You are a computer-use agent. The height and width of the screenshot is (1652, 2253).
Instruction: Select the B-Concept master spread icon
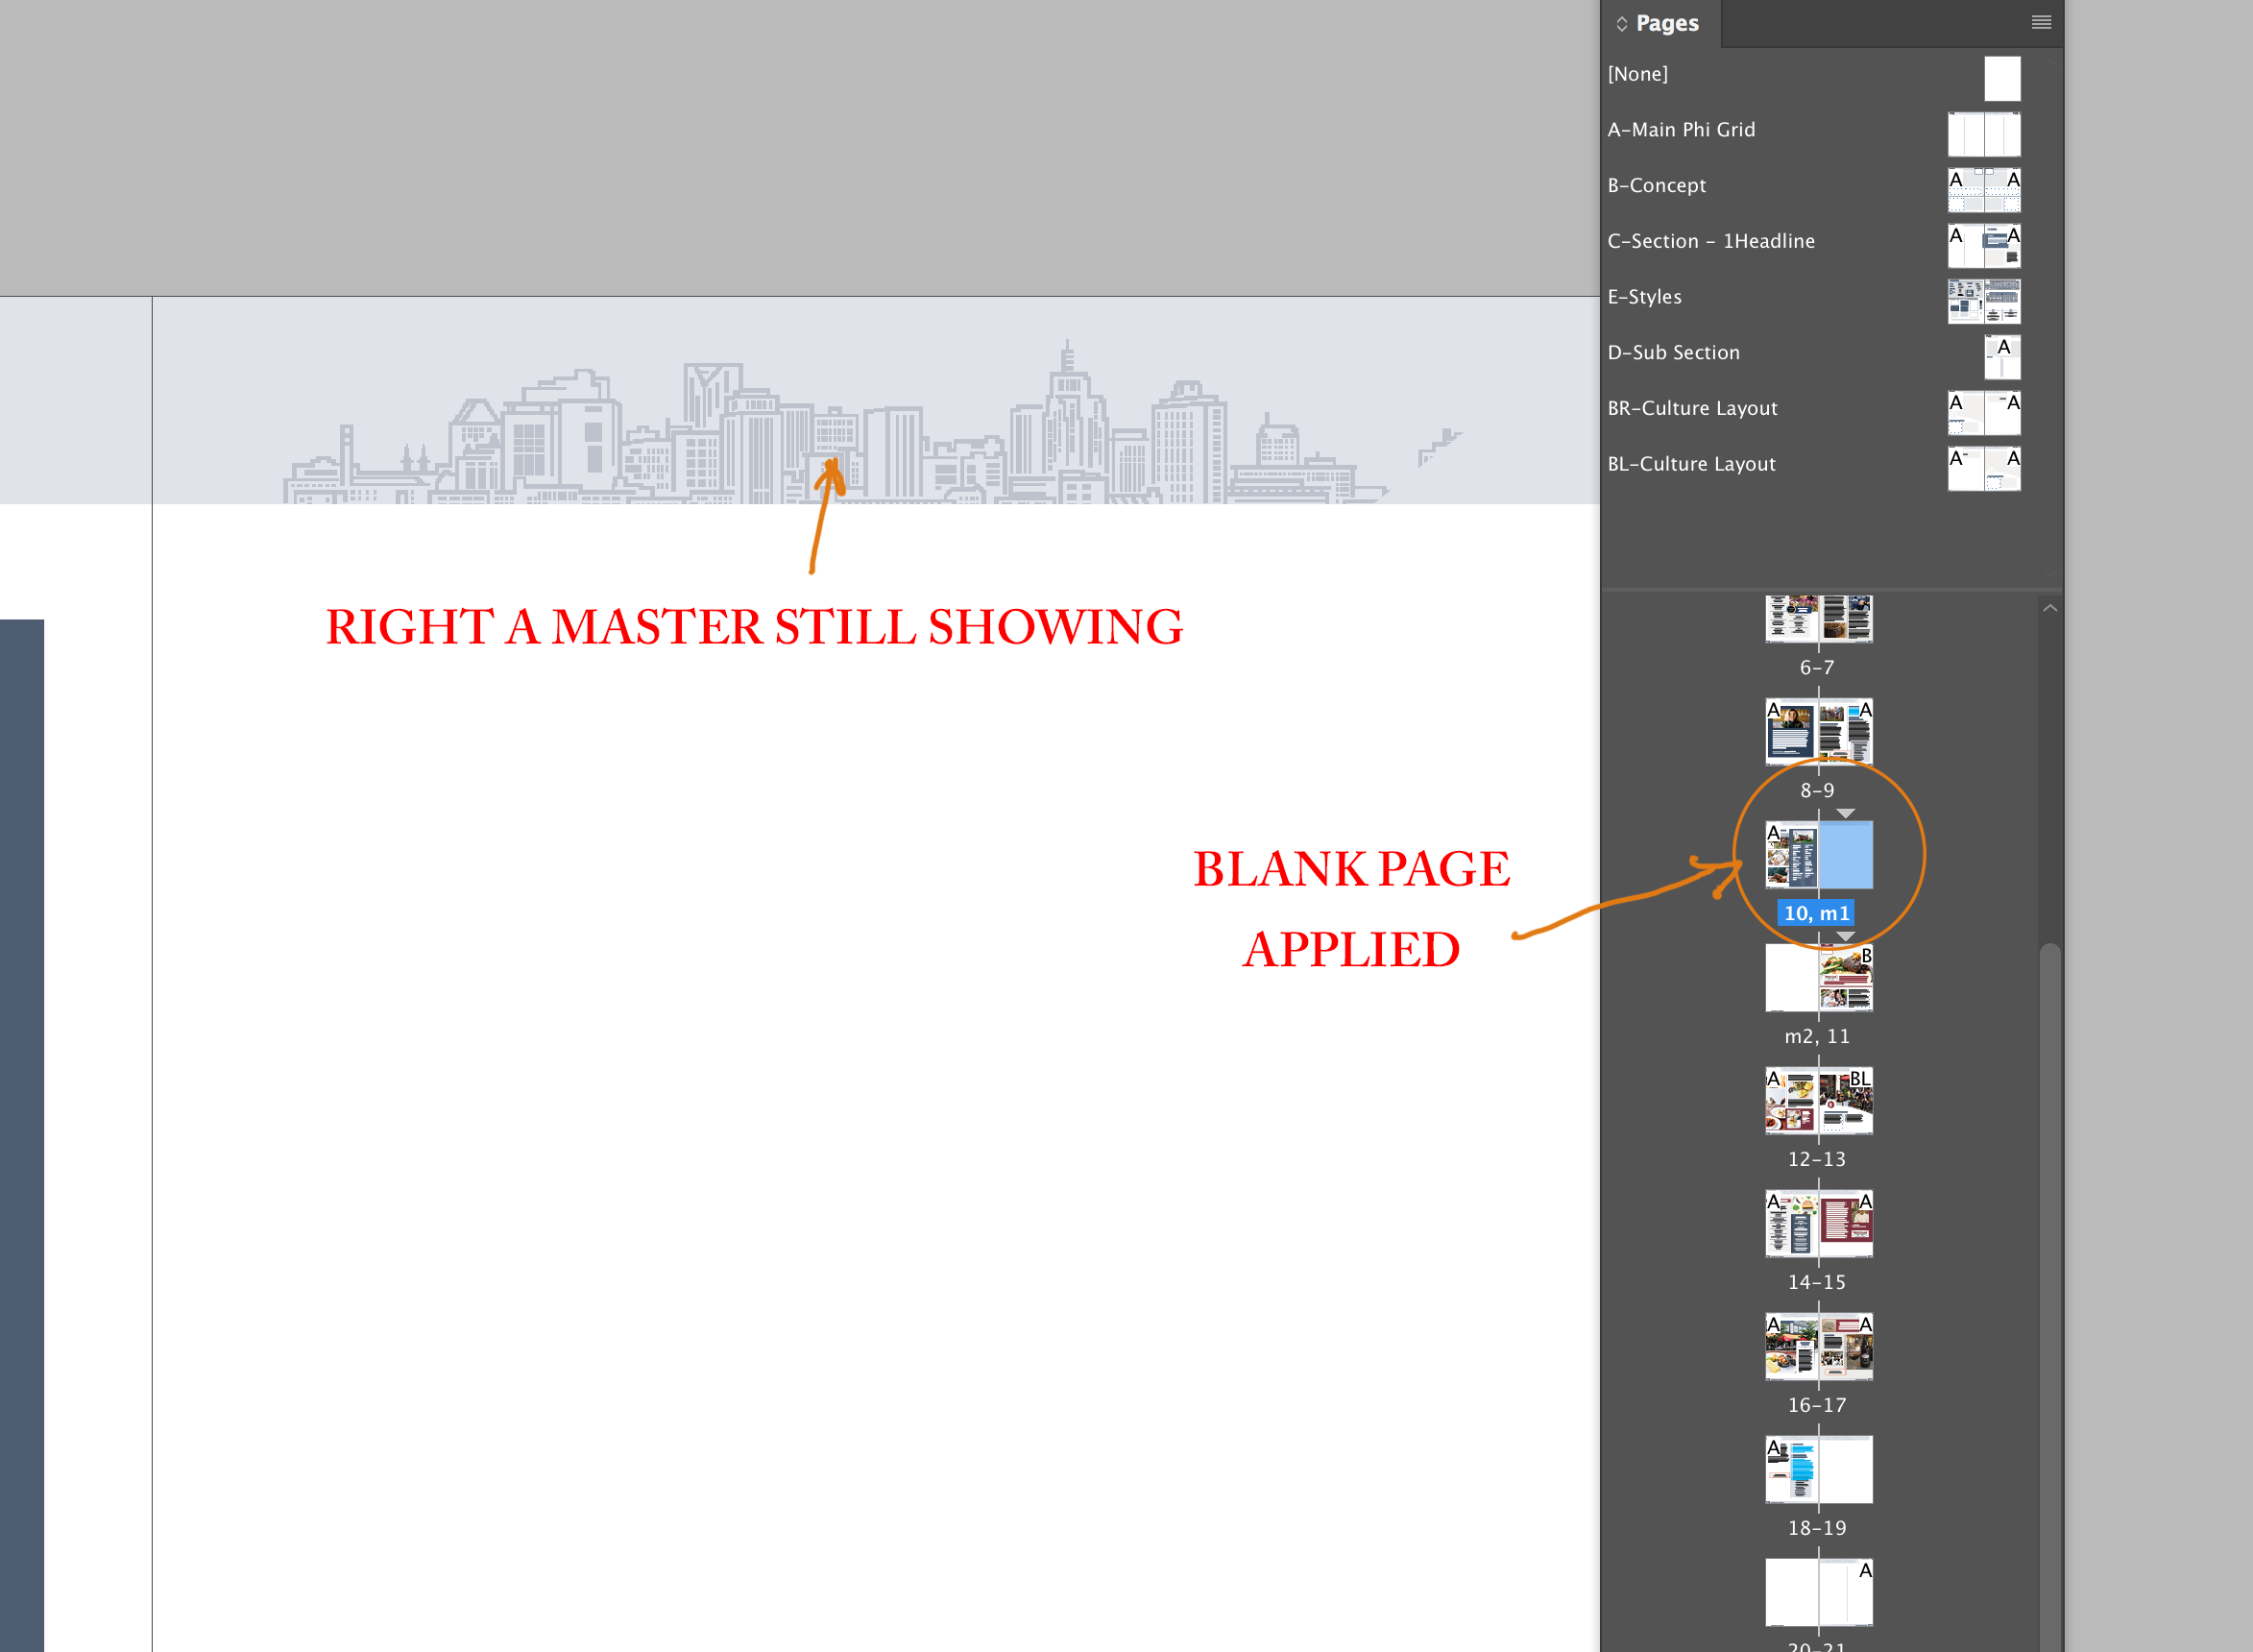click(x=1983, y=190)
